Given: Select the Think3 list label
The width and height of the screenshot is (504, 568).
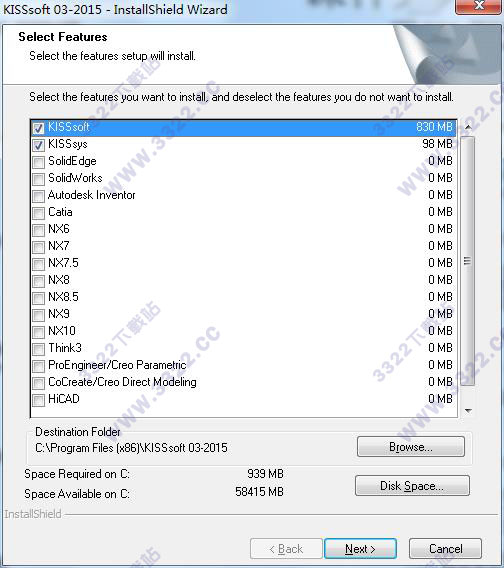Looking at the screenshot, I should pos(65,348).
